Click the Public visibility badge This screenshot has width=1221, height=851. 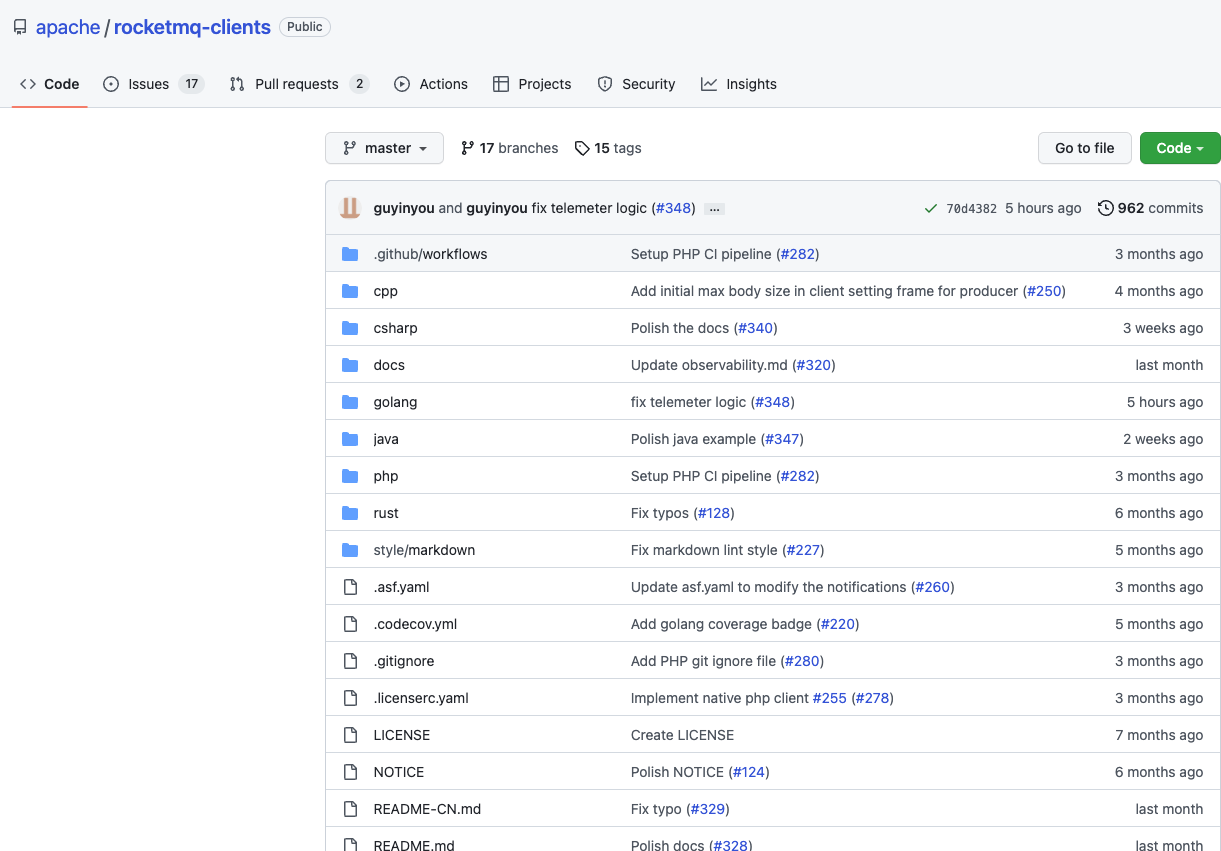[305, 27]
